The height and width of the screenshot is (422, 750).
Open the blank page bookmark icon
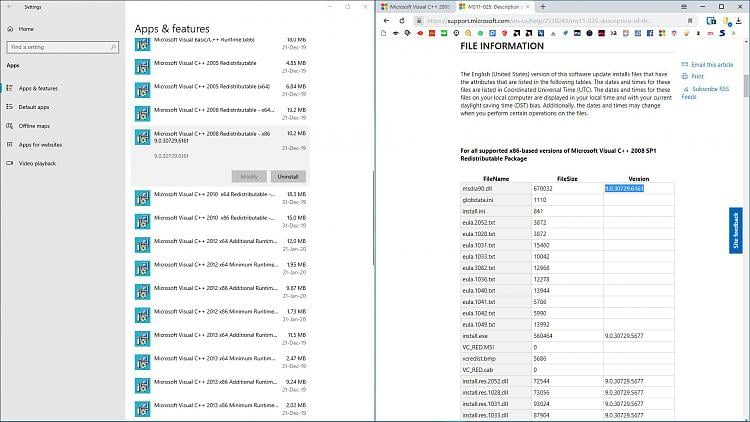coord(384,33)
